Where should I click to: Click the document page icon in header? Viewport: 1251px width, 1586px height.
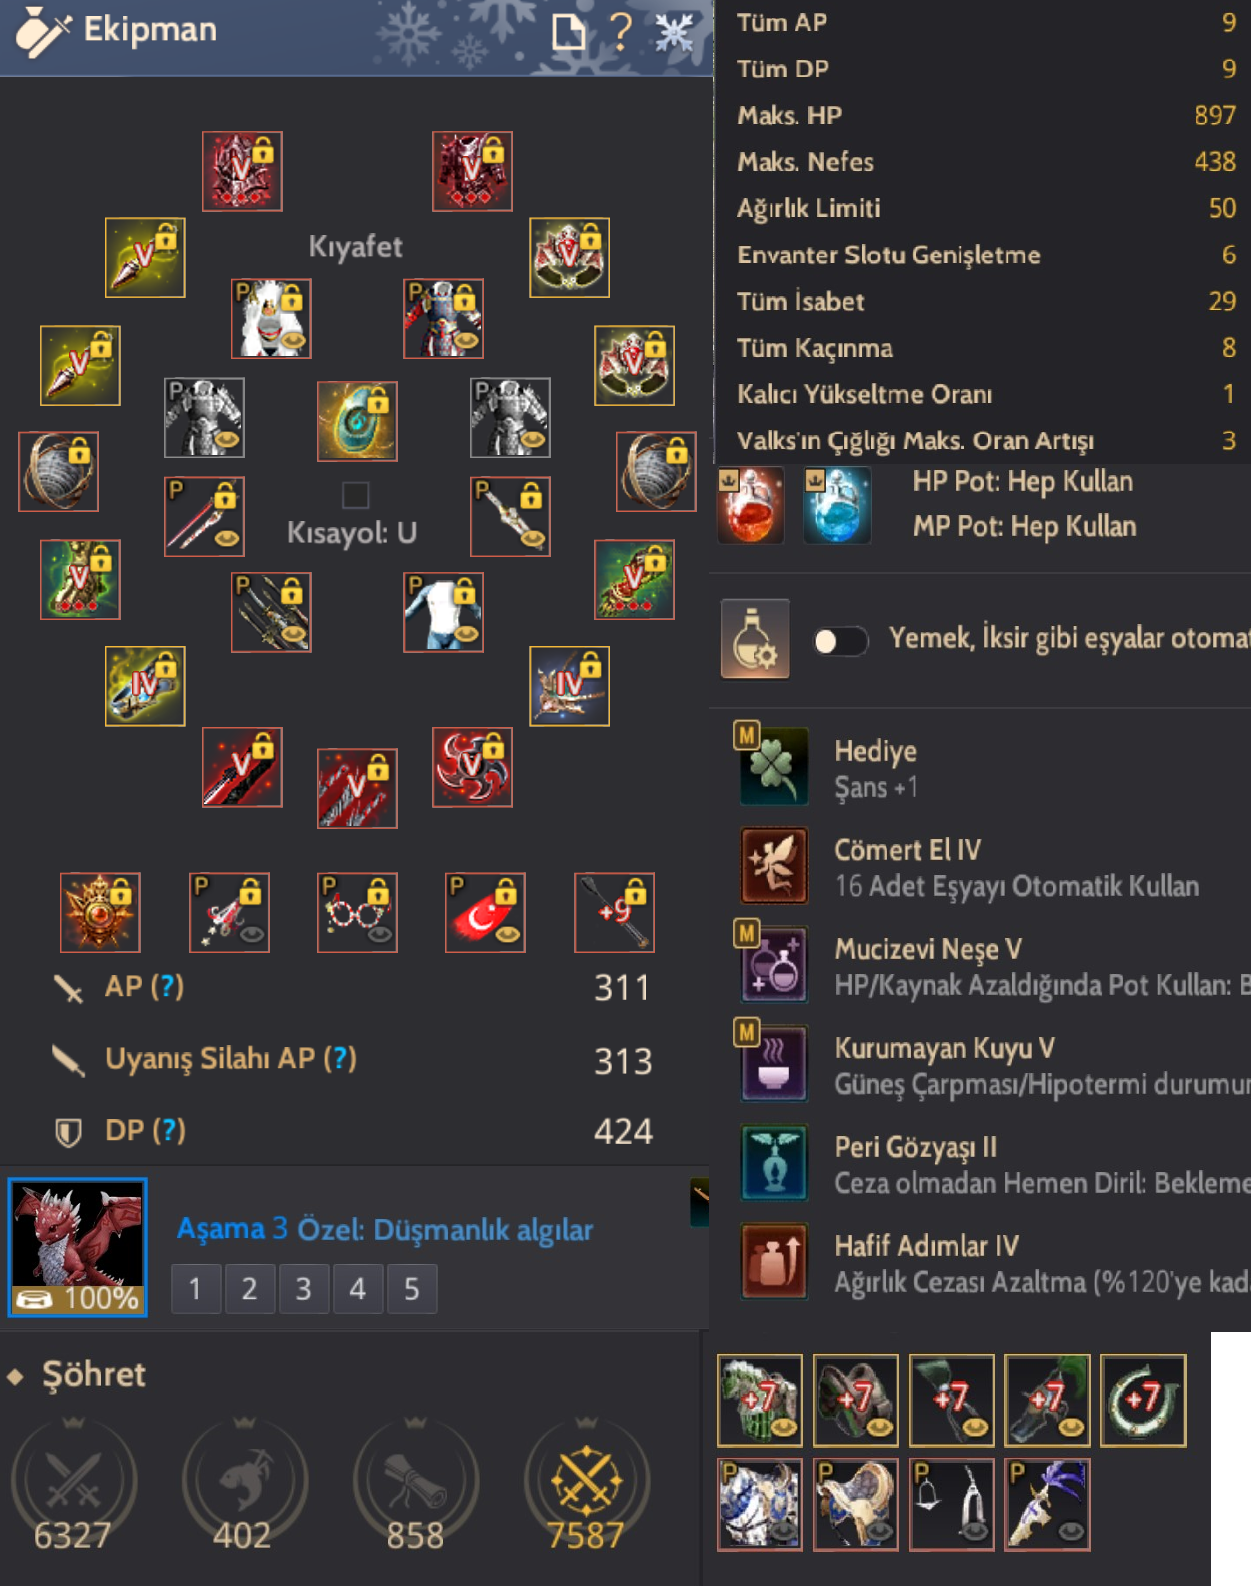pyautogui.click(x=568, y=32)
